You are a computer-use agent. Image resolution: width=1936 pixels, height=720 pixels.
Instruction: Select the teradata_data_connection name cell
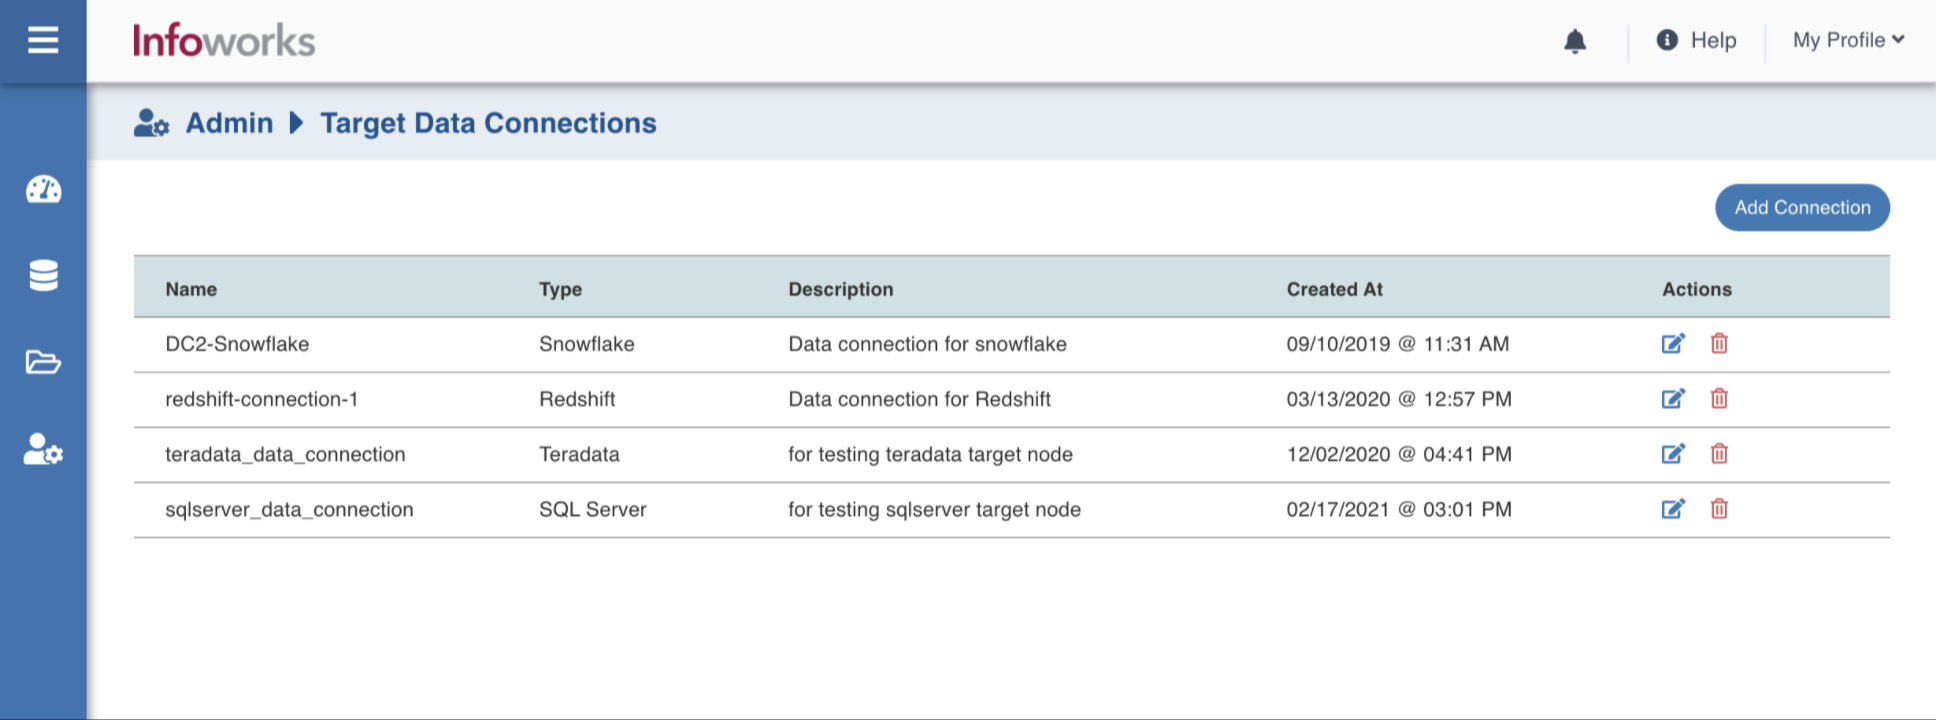[x=285, y=454]
